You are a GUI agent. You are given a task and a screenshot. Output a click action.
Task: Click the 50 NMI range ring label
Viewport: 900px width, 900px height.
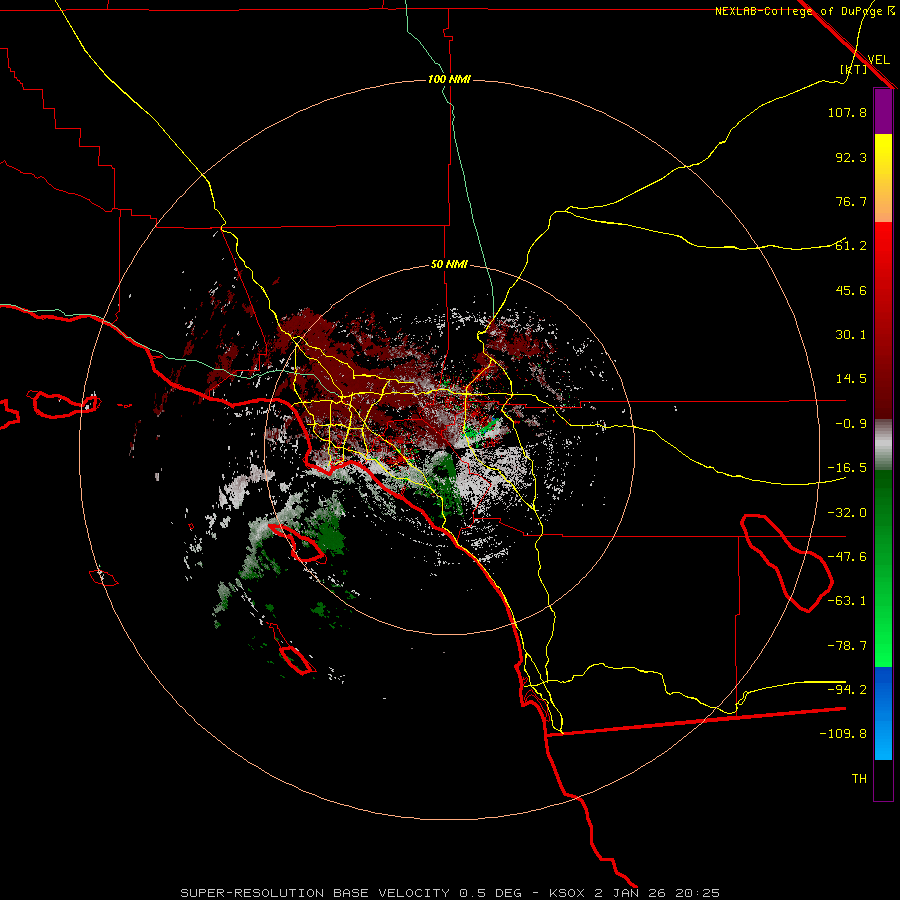point(449,265)
